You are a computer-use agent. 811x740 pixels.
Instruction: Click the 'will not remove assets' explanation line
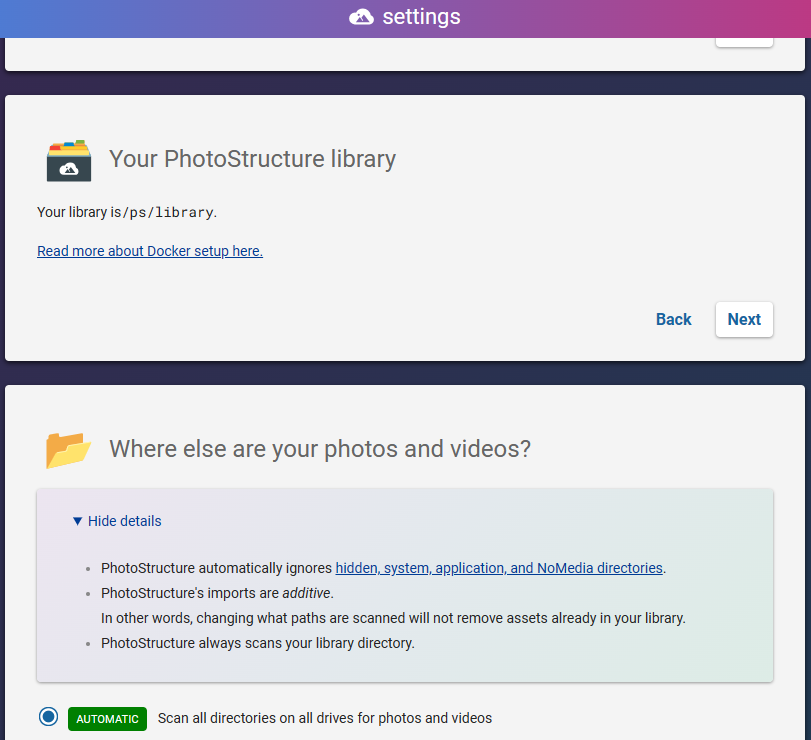[x=393, y=618]
